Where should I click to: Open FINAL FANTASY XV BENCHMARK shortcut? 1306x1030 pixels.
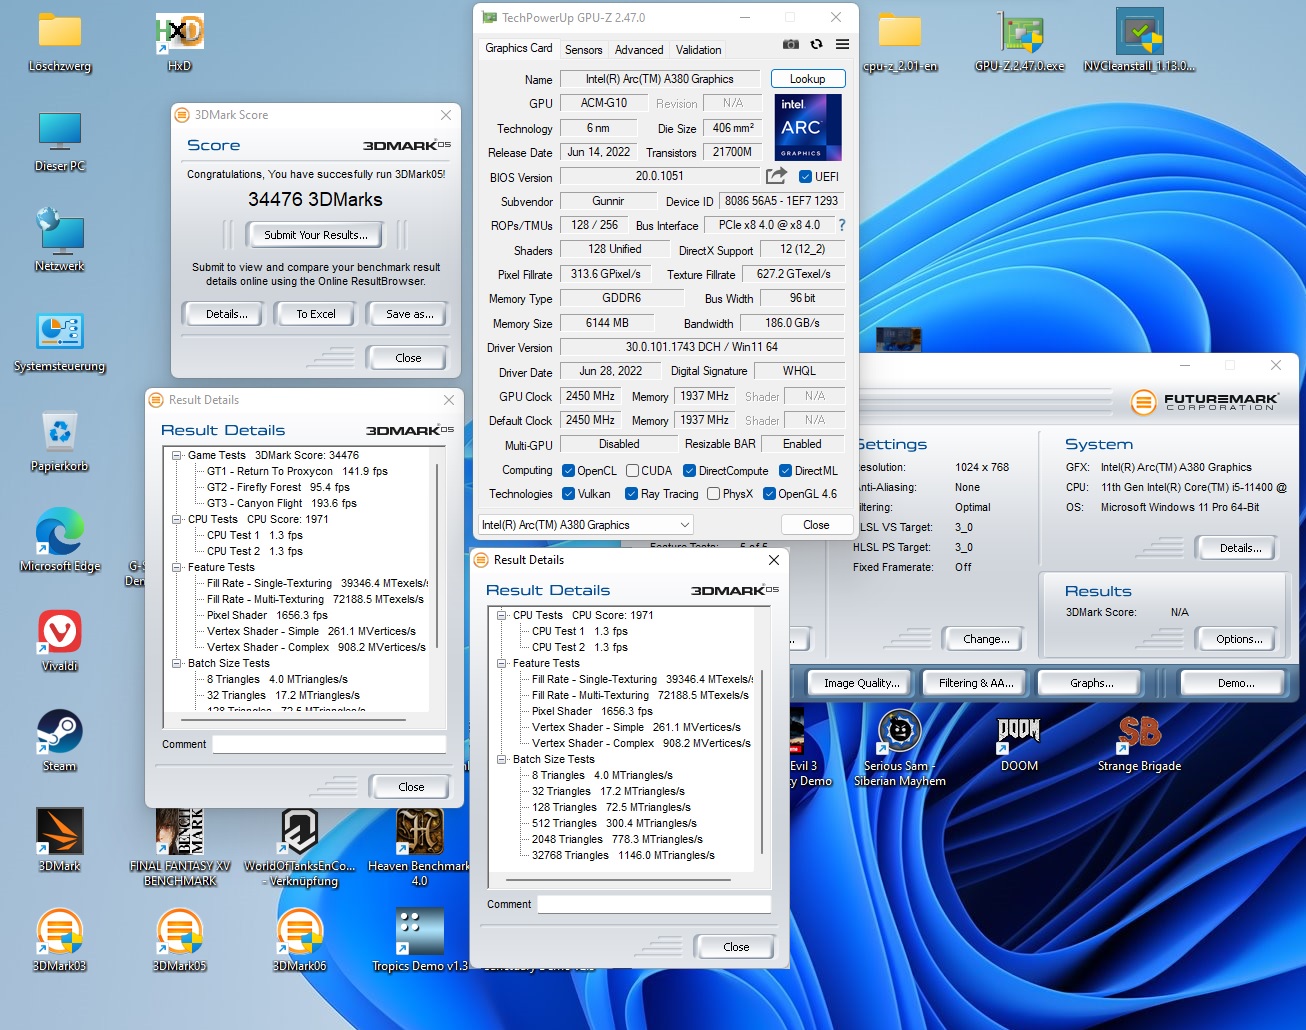(180, 847)
